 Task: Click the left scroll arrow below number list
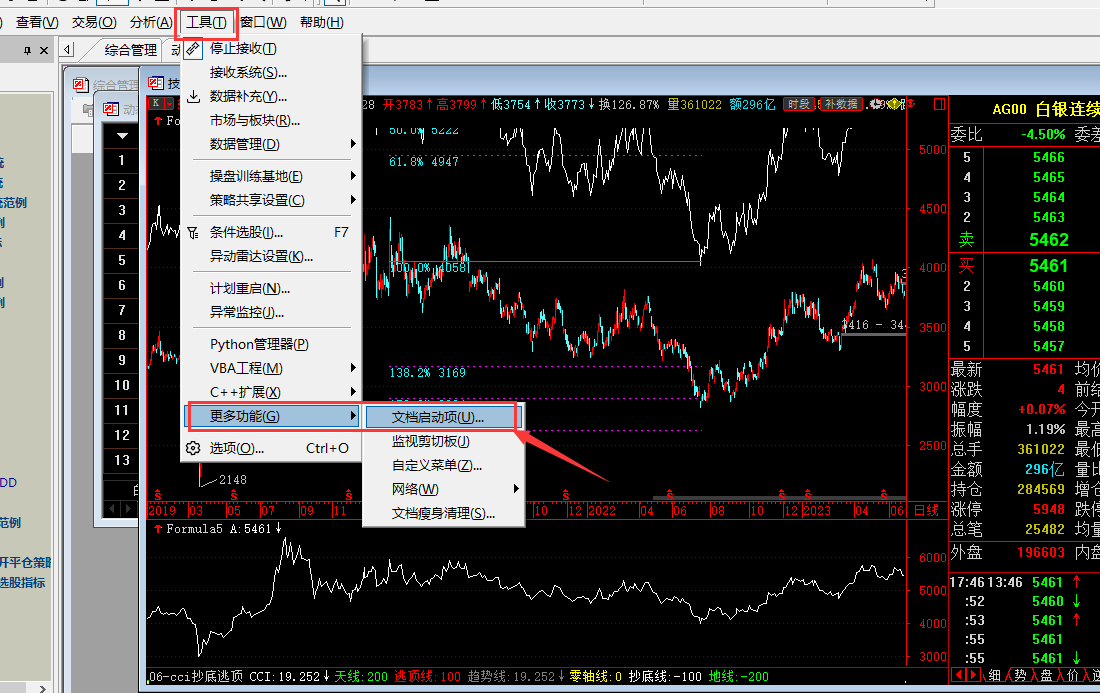coord(111,509)
